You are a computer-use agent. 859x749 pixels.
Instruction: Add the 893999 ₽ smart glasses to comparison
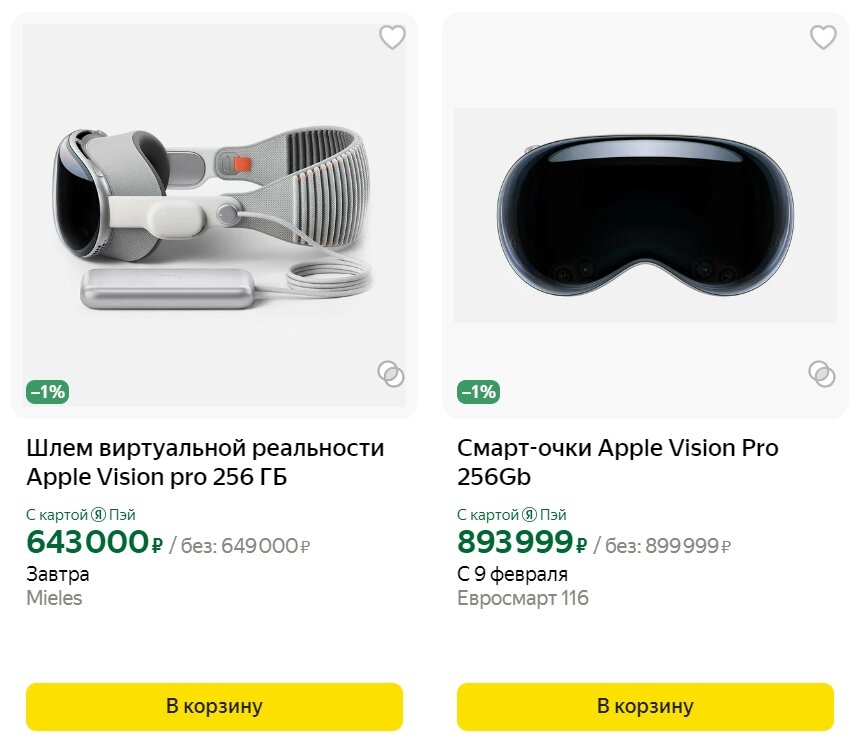coord(822,374)
